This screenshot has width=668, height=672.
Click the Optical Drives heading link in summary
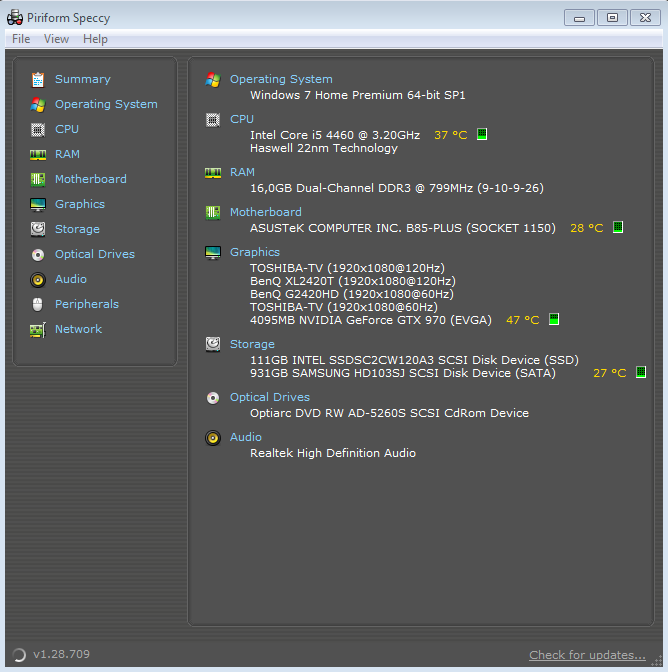tap(270, 398)
